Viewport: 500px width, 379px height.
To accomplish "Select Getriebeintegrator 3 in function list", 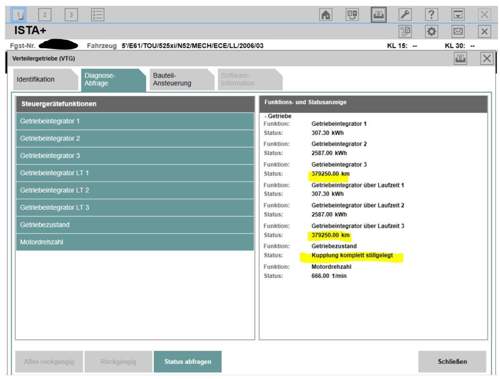I will click(135, 156).
